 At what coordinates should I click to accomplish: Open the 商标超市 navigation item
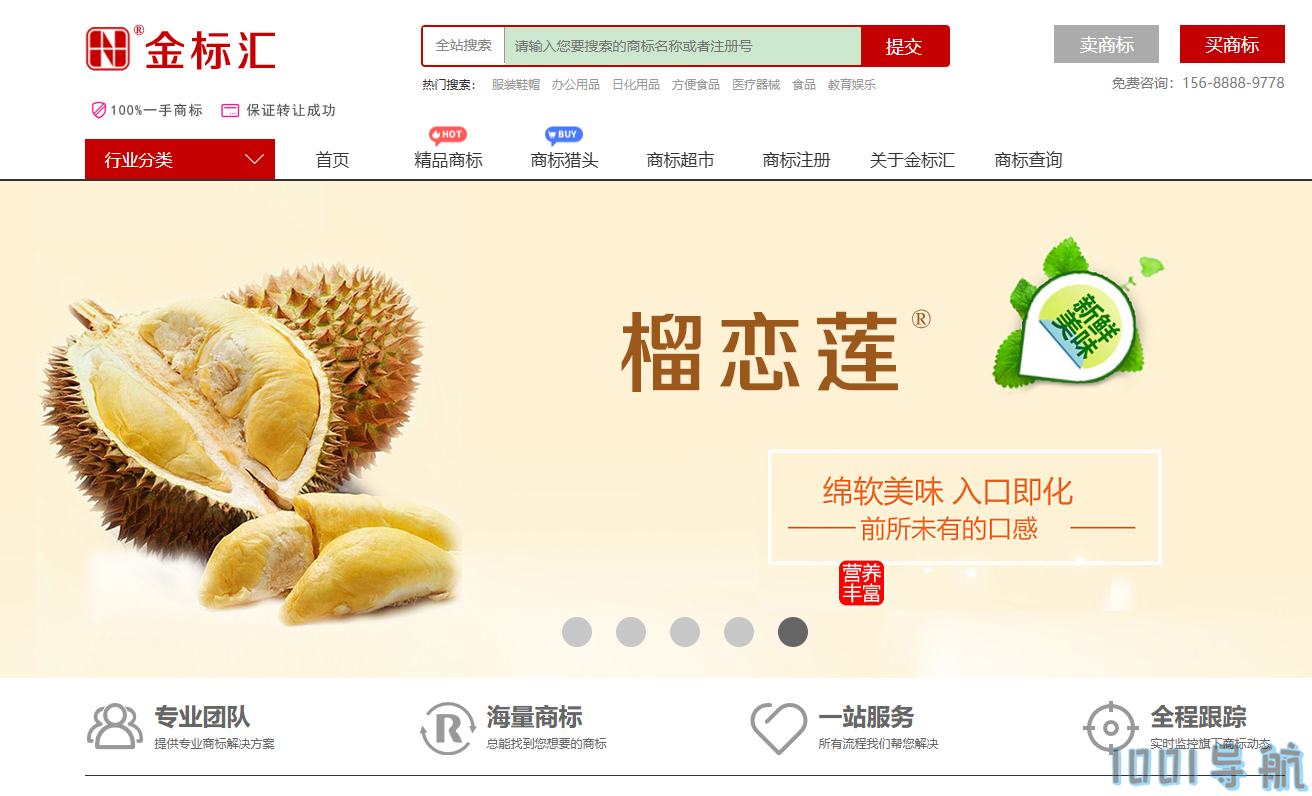pos(680,160)
